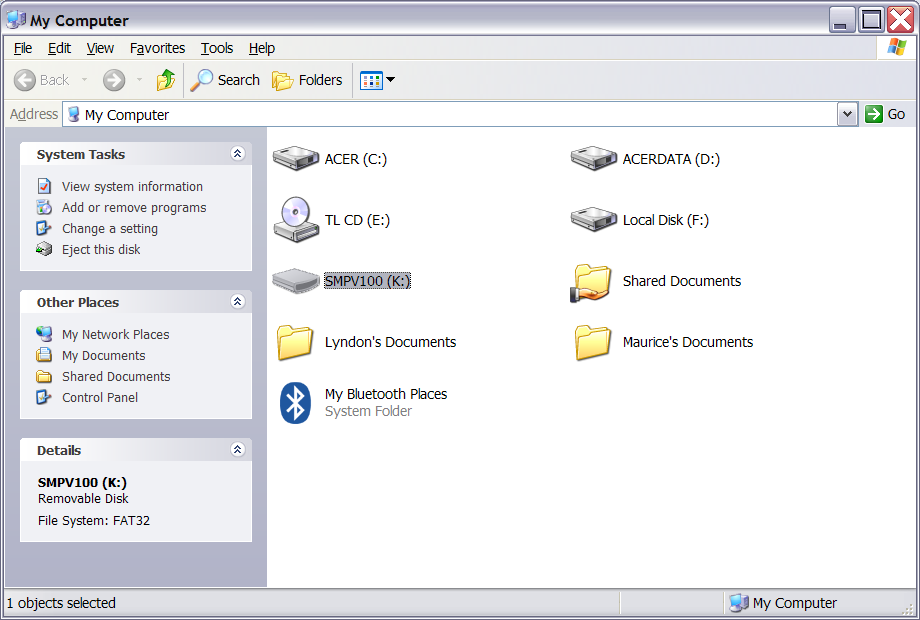
Task: Expand the Address bar dropdown arrow
Action: 848,114
